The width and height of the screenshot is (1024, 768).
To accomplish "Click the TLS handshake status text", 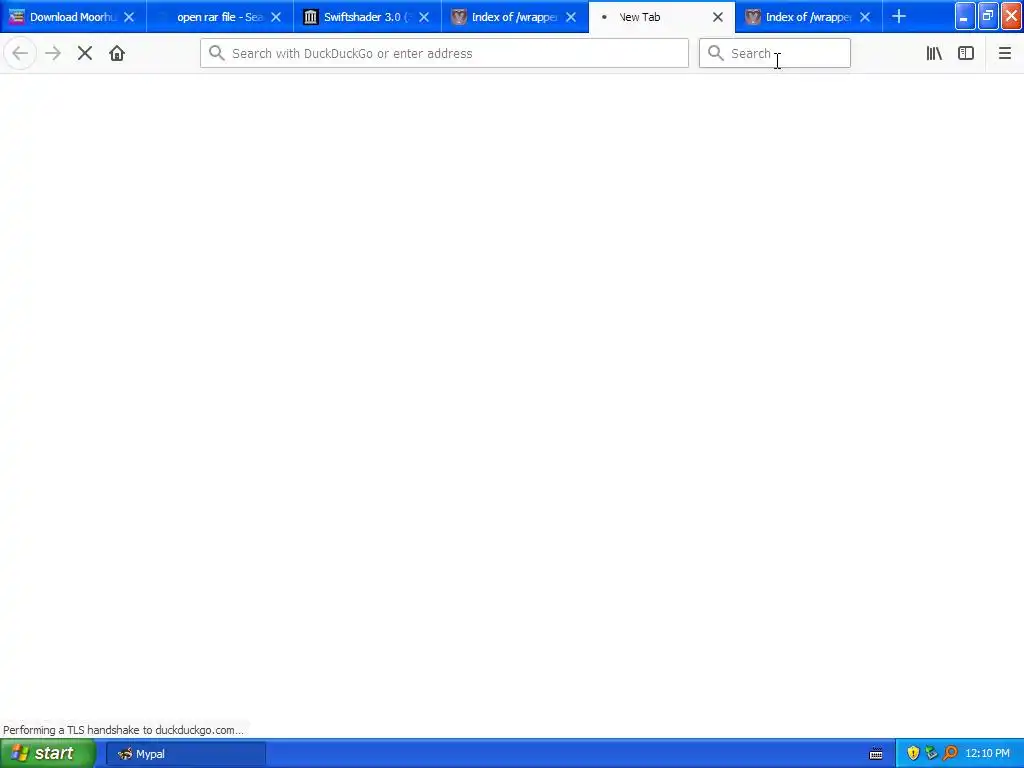I will tap(123, 729).
